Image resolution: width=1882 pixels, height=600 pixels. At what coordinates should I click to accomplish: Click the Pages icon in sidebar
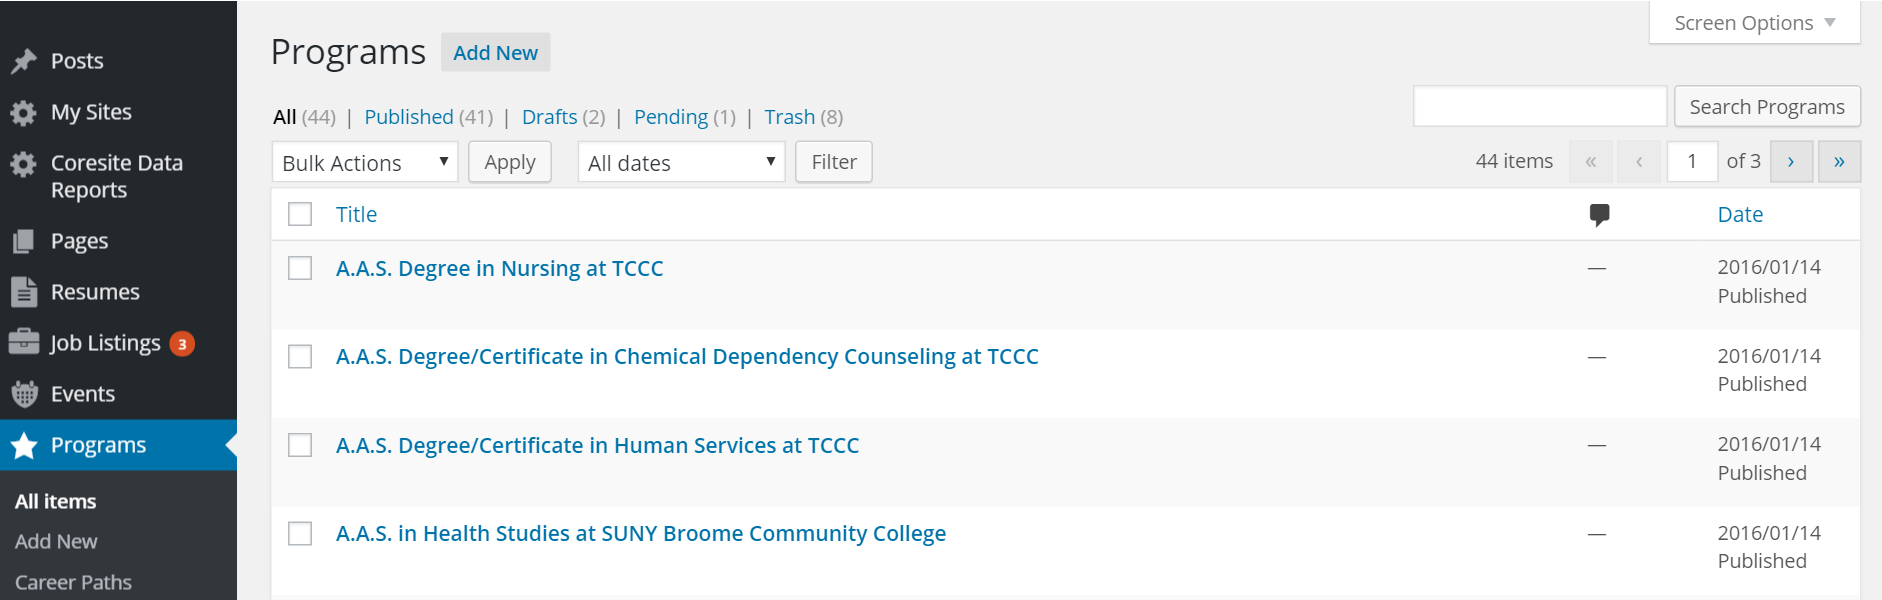[24, 242]
